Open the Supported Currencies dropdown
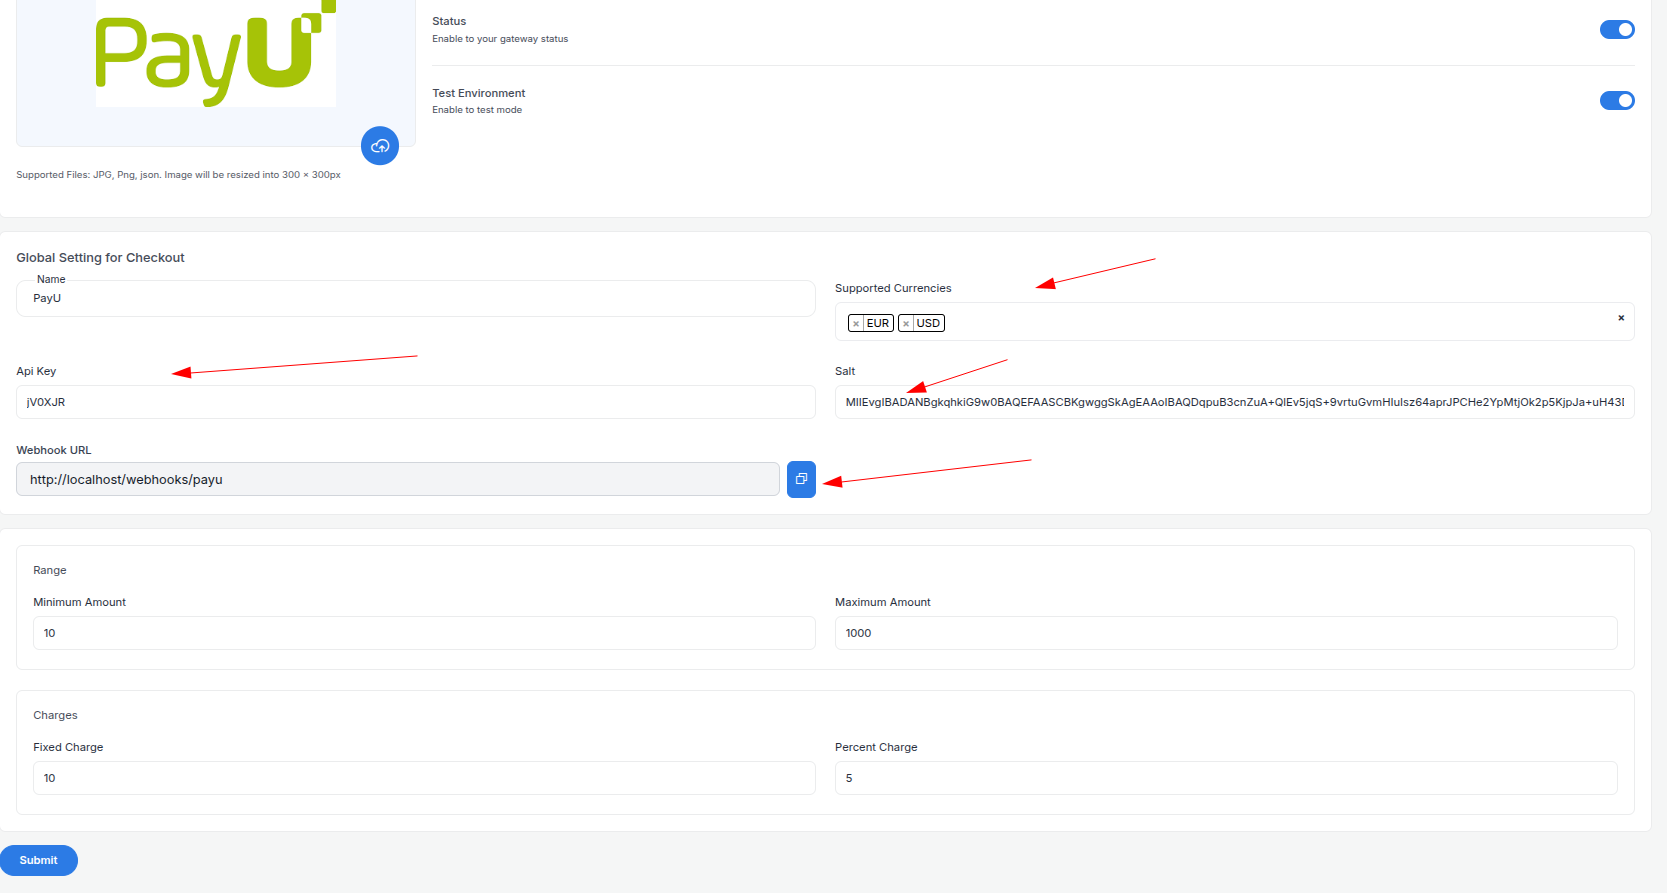The height and width of the screenshot is (893, 1667). [1235, 322]
